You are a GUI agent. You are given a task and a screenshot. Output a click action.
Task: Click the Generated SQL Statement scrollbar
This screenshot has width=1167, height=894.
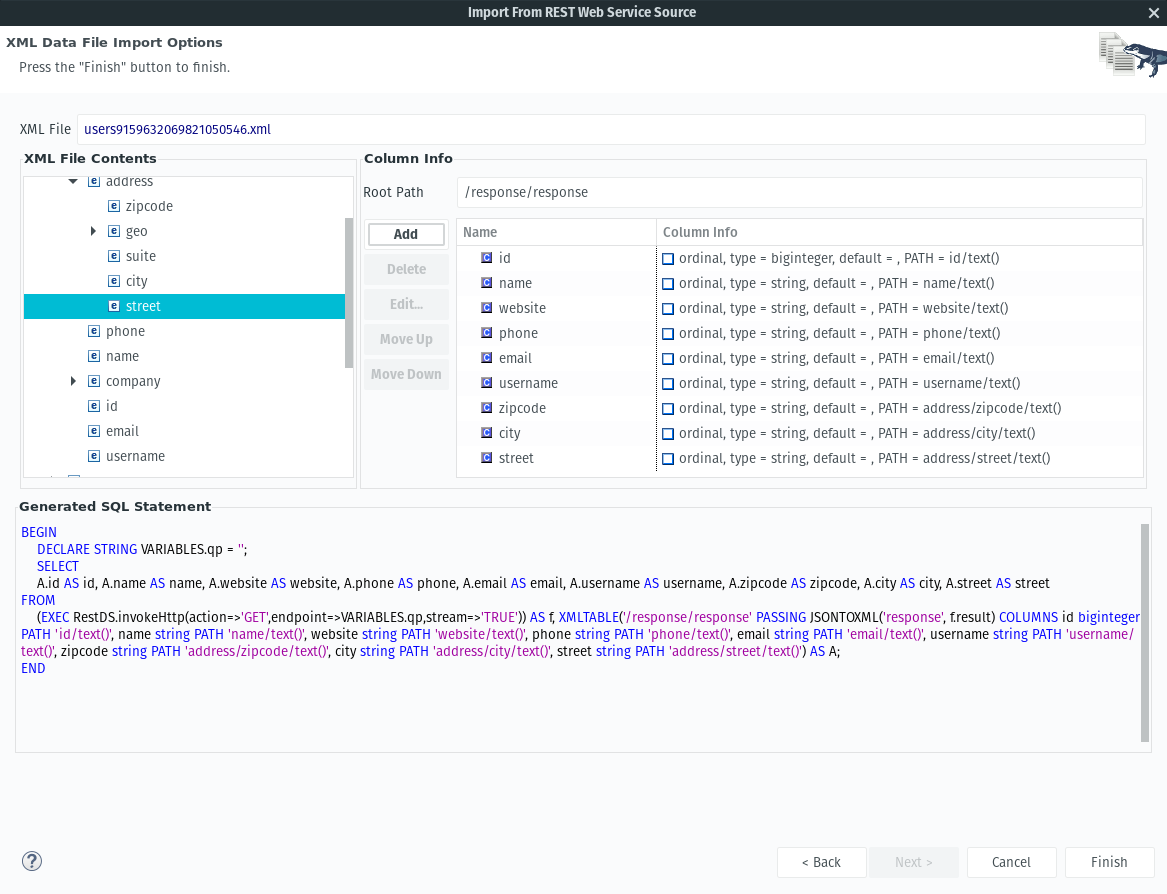pos(1145,633)
